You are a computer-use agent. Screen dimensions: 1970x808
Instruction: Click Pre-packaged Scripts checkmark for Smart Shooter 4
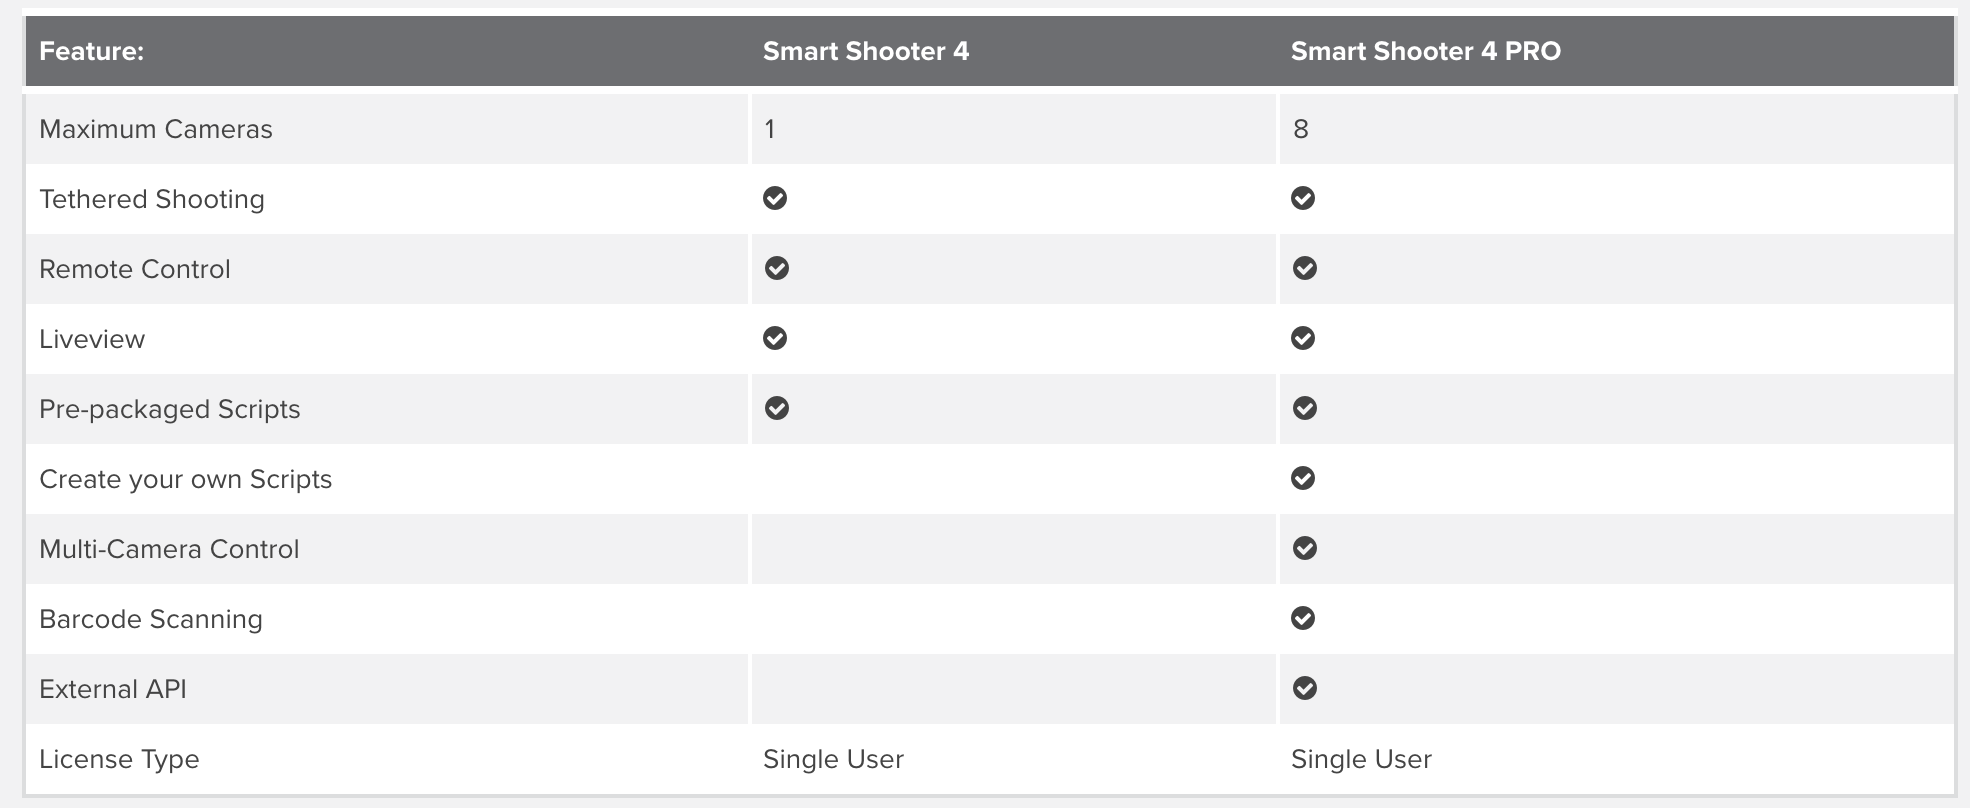click(x=777, y=408)
